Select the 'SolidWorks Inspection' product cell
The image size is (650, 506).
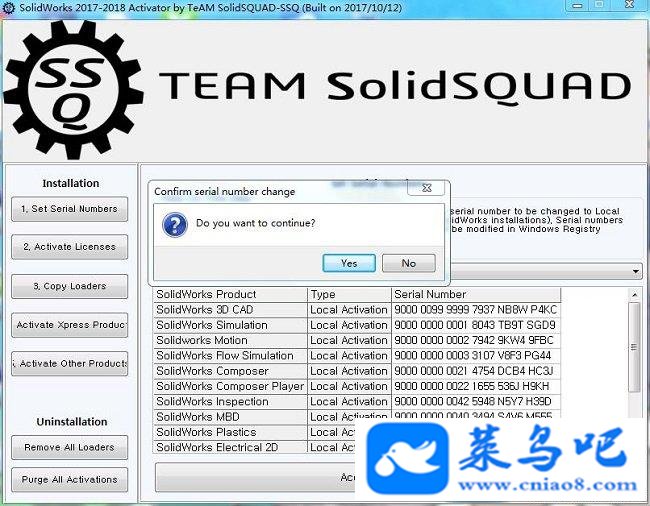[x=230, y=402]
